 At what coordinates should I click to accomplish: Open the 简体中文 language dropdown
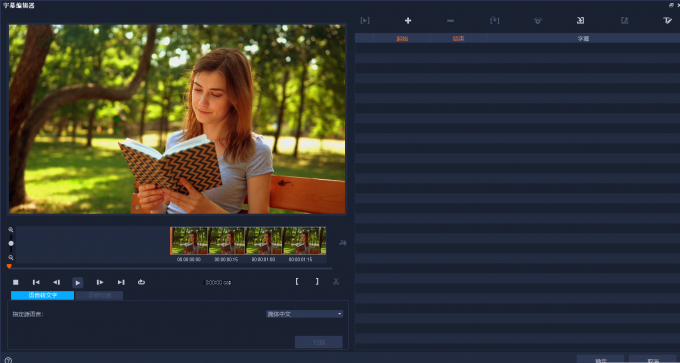pos(304,314)
